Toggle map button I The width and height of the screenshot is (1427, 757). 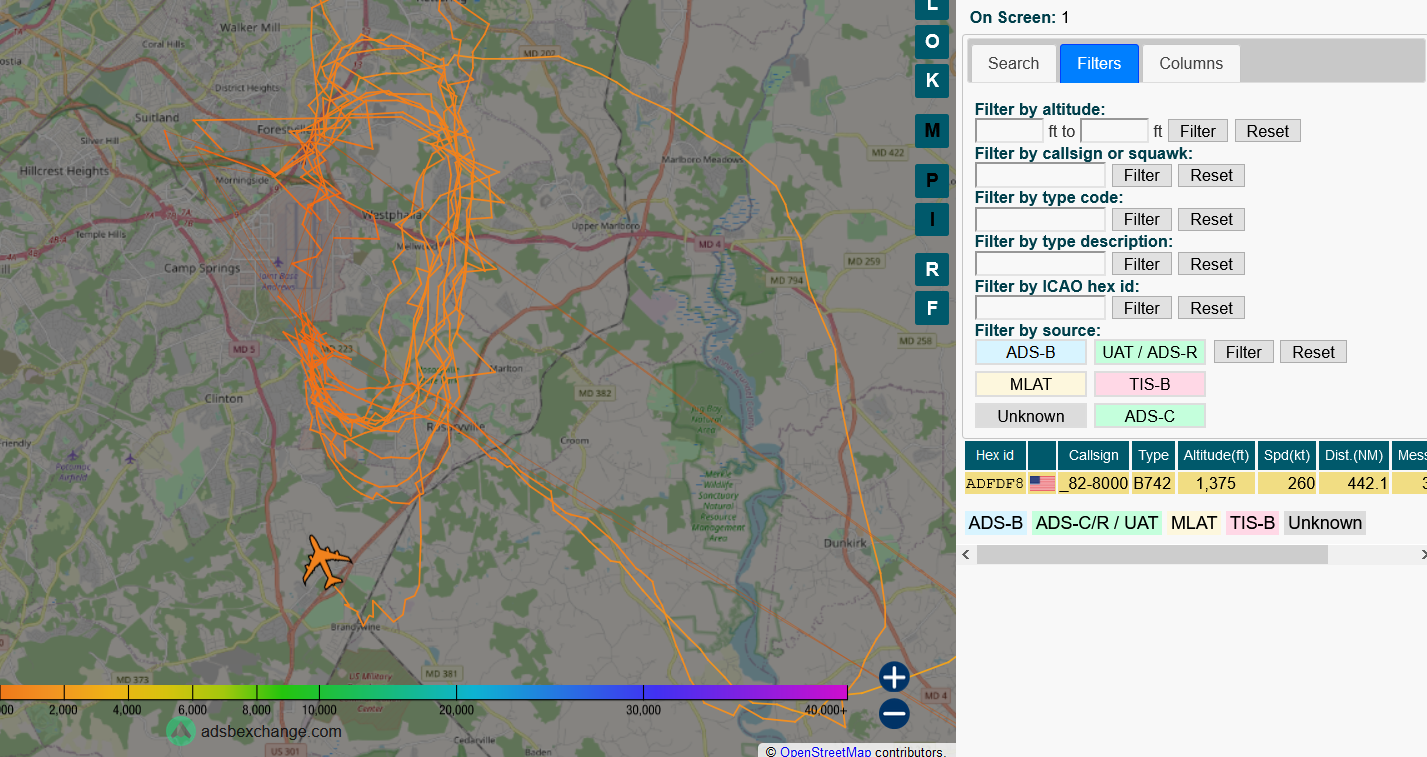coord(932,219)
